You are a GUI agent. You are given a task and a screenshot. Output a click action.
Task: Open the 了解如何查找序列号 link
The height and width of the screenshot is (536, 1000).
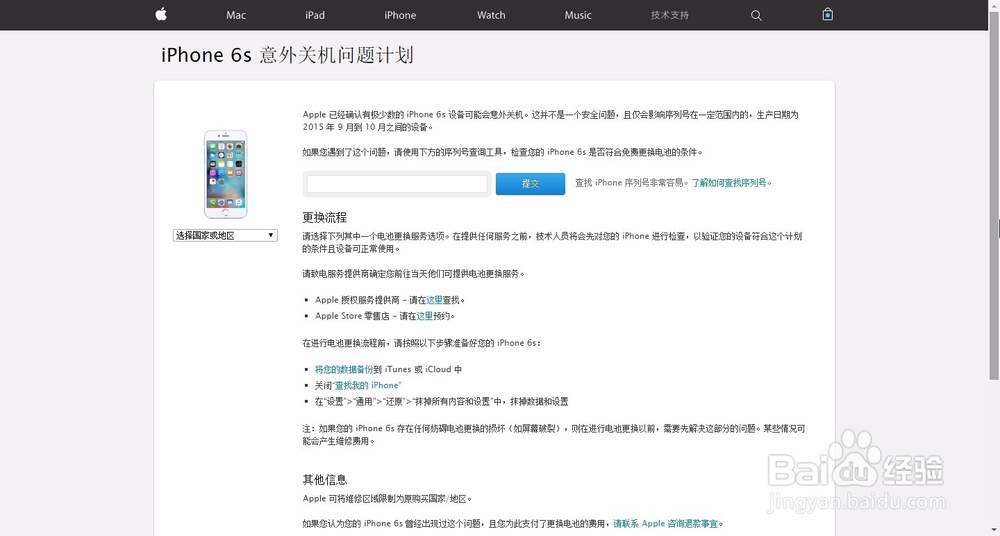click(729, 182)
